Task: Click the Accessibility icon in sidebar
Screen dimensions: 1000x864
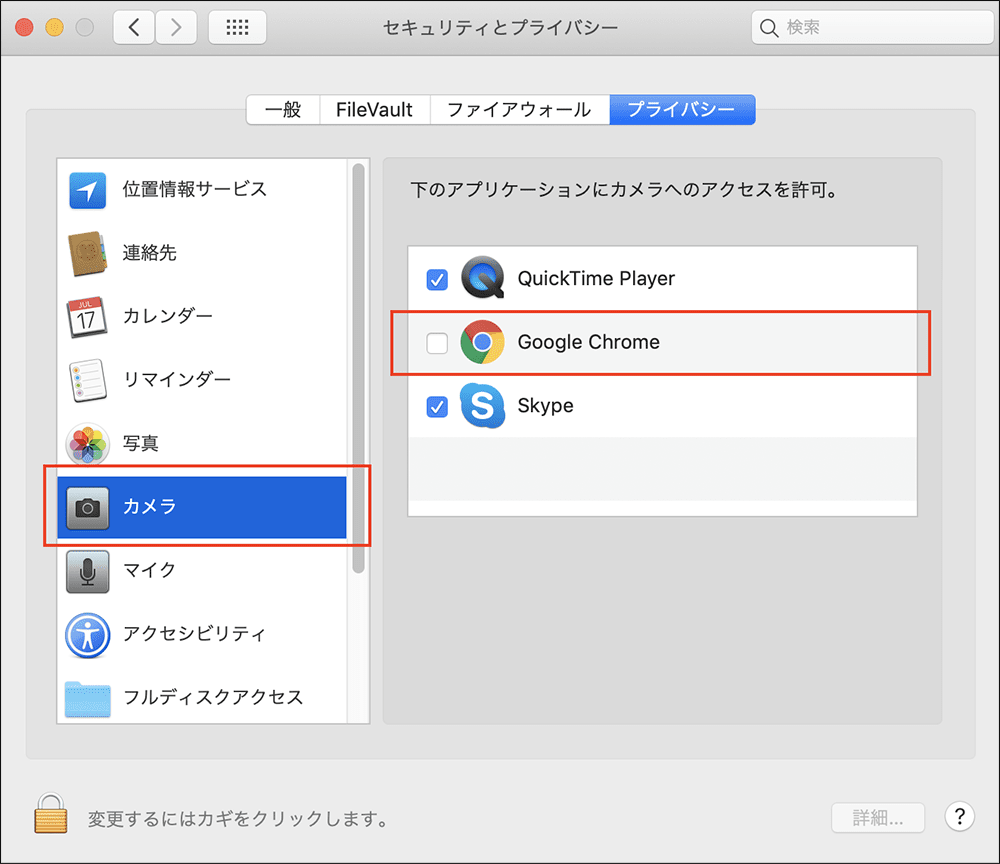Action: point(87,635)
